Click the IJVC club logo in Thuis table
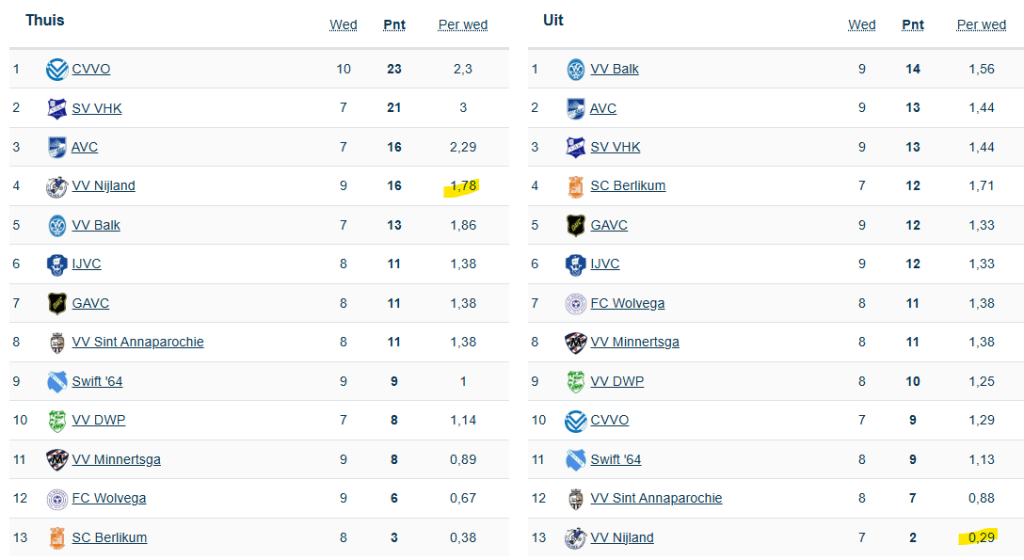 [x=57, y=265]
